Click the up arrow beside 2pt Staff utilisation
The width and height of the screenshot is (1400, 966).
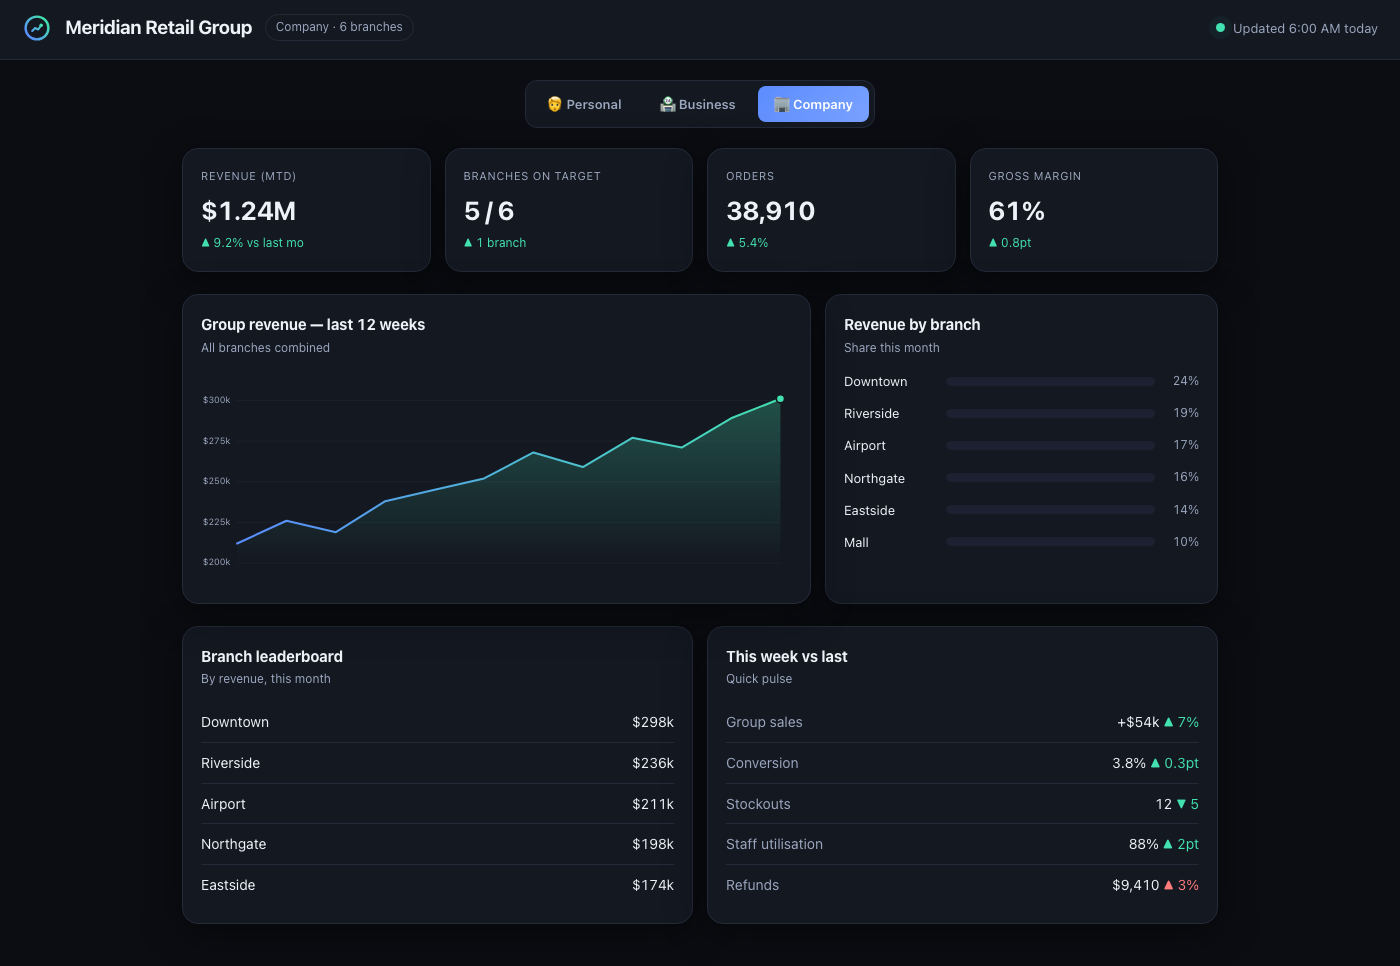(1168, 844)
